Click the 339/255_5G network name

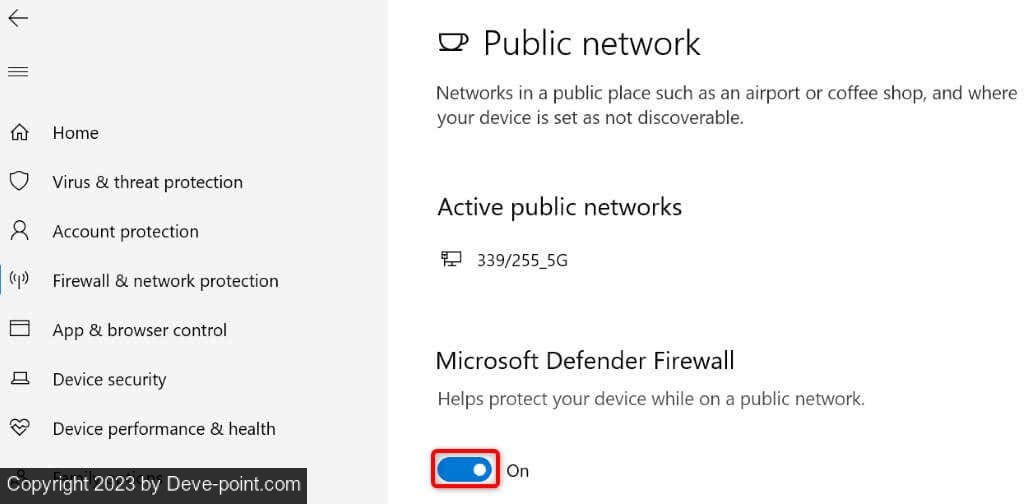tap(522, 260)
